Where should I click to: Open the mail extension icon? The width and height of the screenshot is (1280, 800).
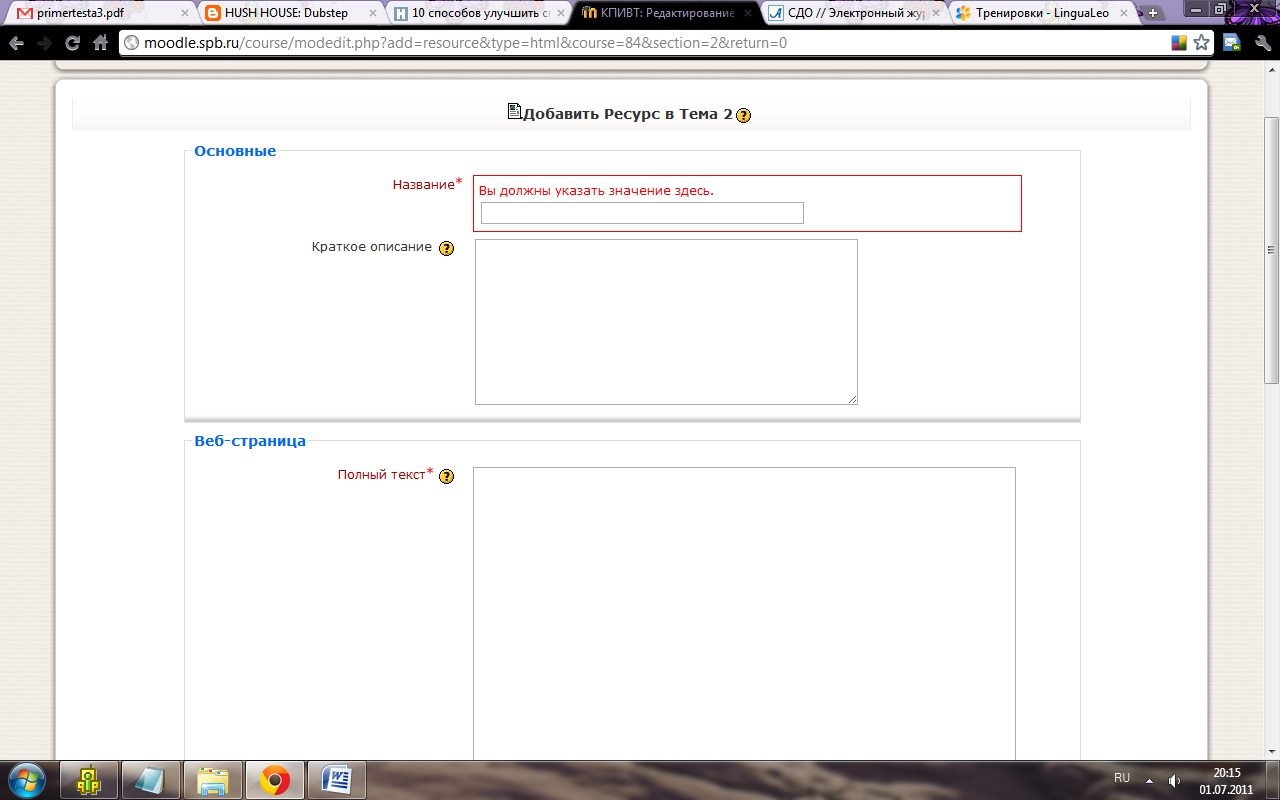1232,43
